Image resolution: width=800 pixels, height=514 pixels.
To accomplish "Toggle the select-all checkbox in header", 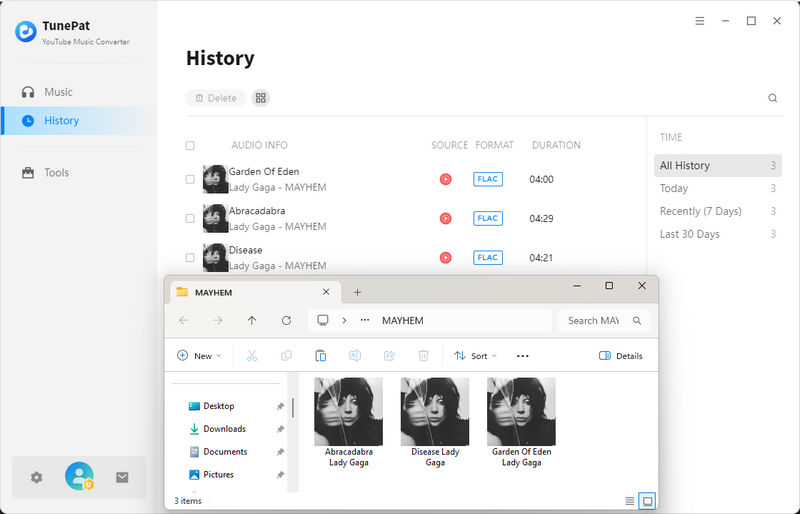I will 190,146.
